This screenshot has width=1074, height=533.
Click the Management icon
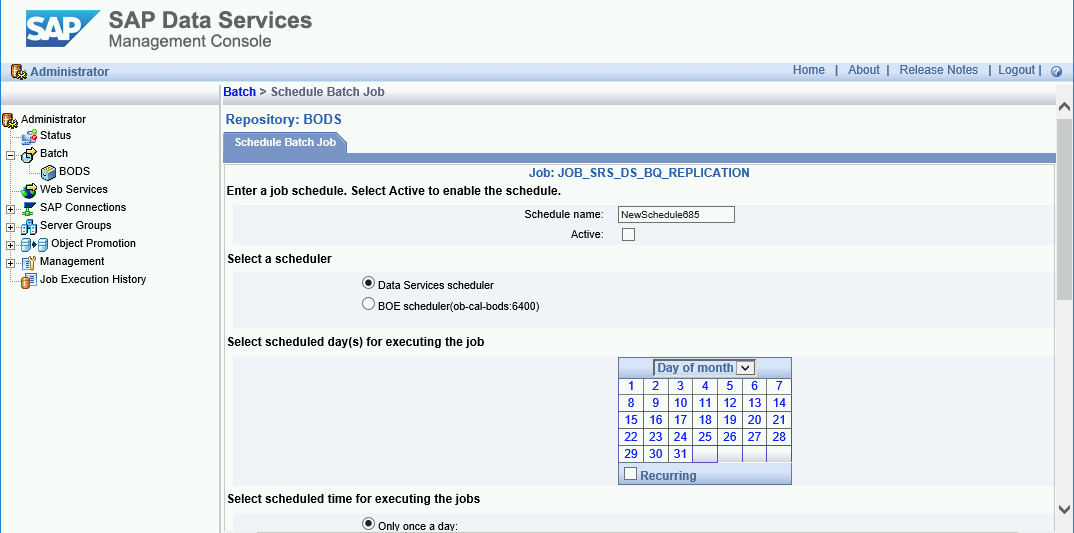[x=29, y=262]
